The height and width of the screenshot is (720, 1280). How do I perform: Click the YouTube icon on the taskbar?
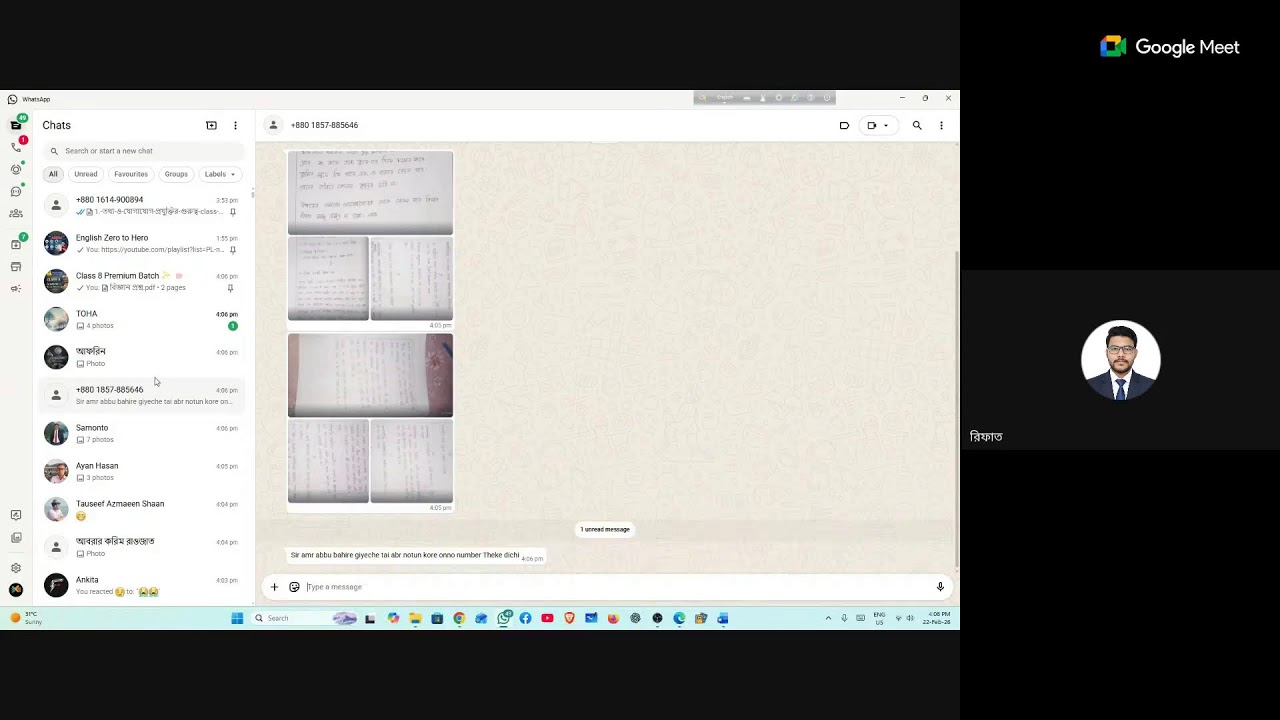[x=547, y=618]
